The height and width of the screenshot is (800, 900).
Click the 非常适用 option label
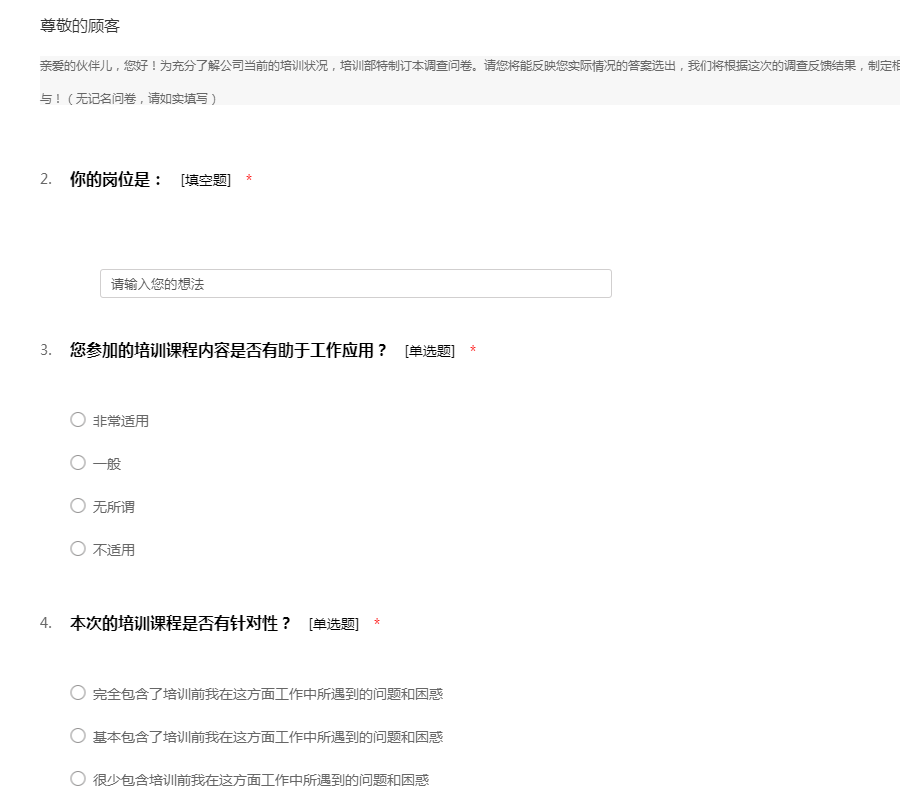[x=121, y=421]
